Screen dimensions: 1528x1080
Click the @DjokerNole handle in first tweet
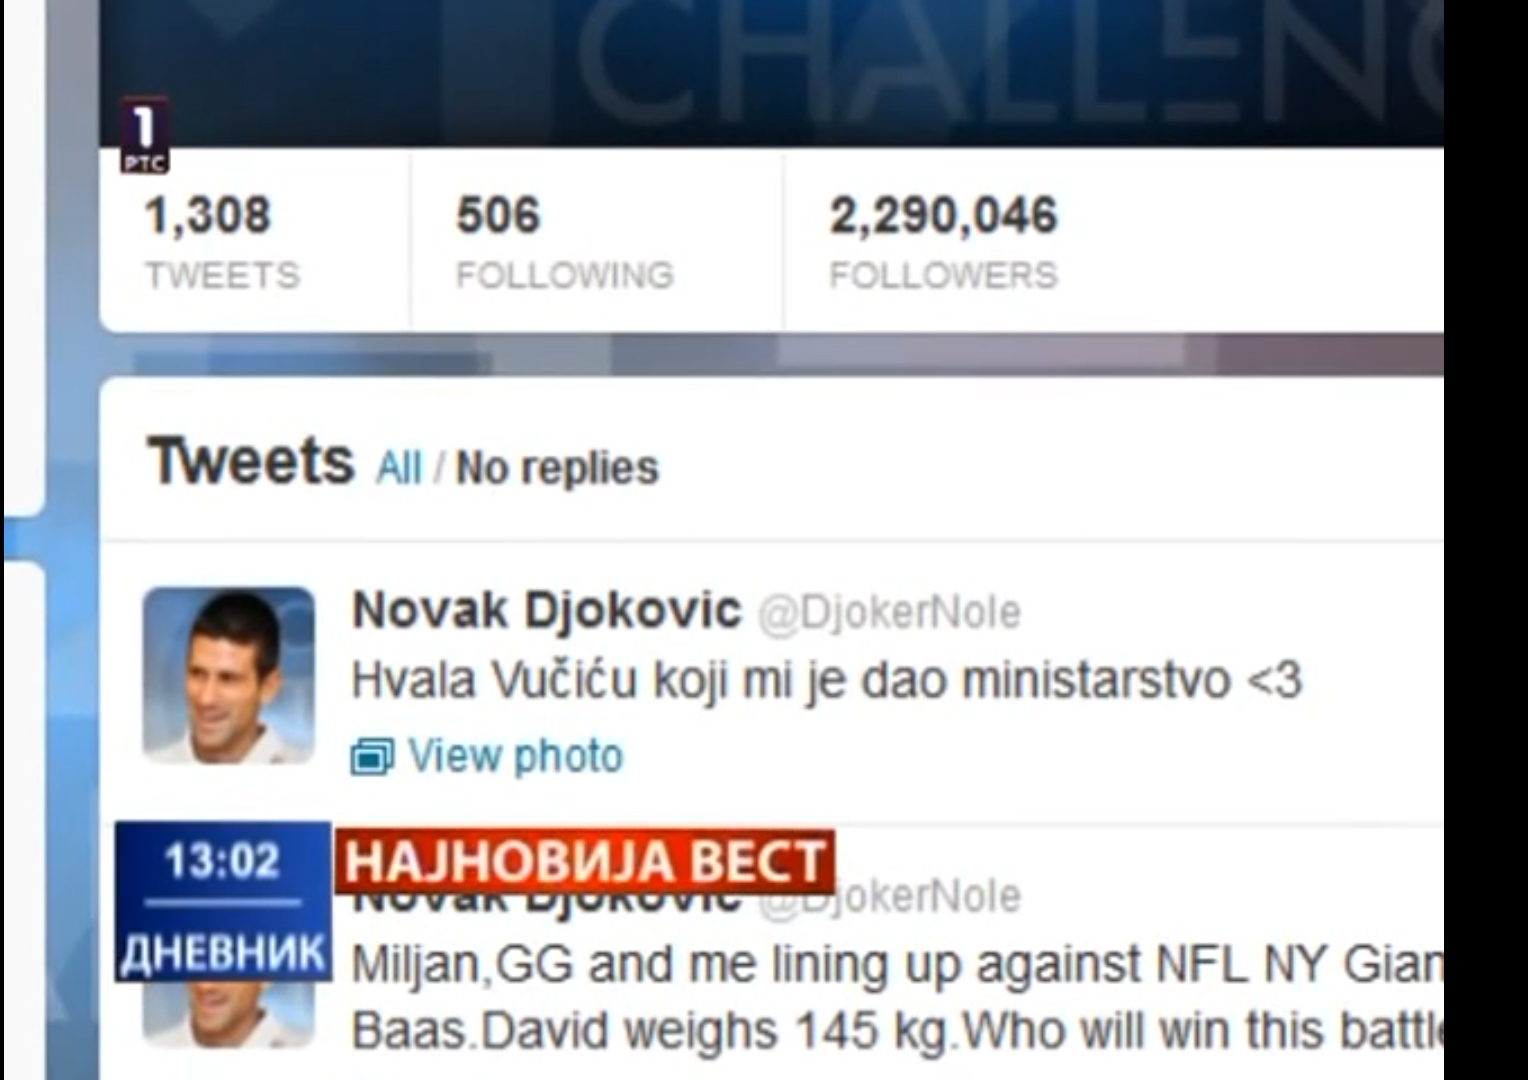pyautogui.click(x=889, y=612)
